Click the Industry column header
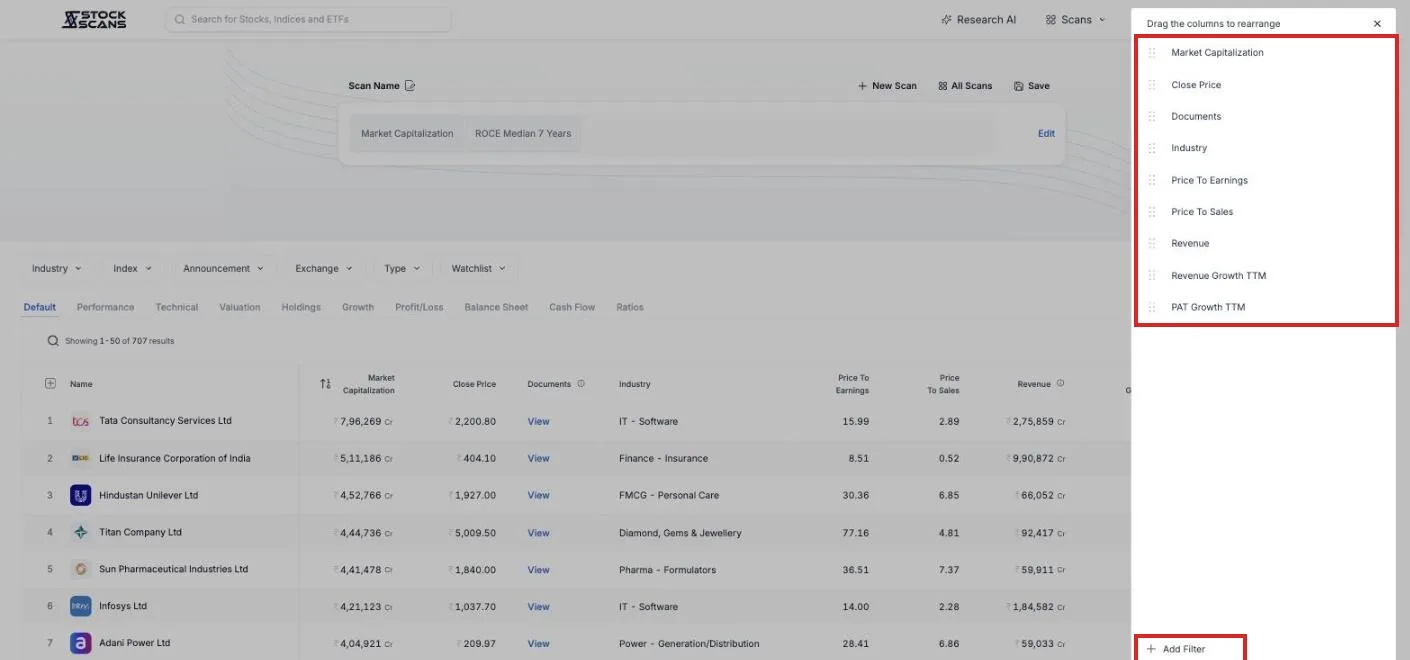This screenshot has width=1410, height=660. pos(634,384)
